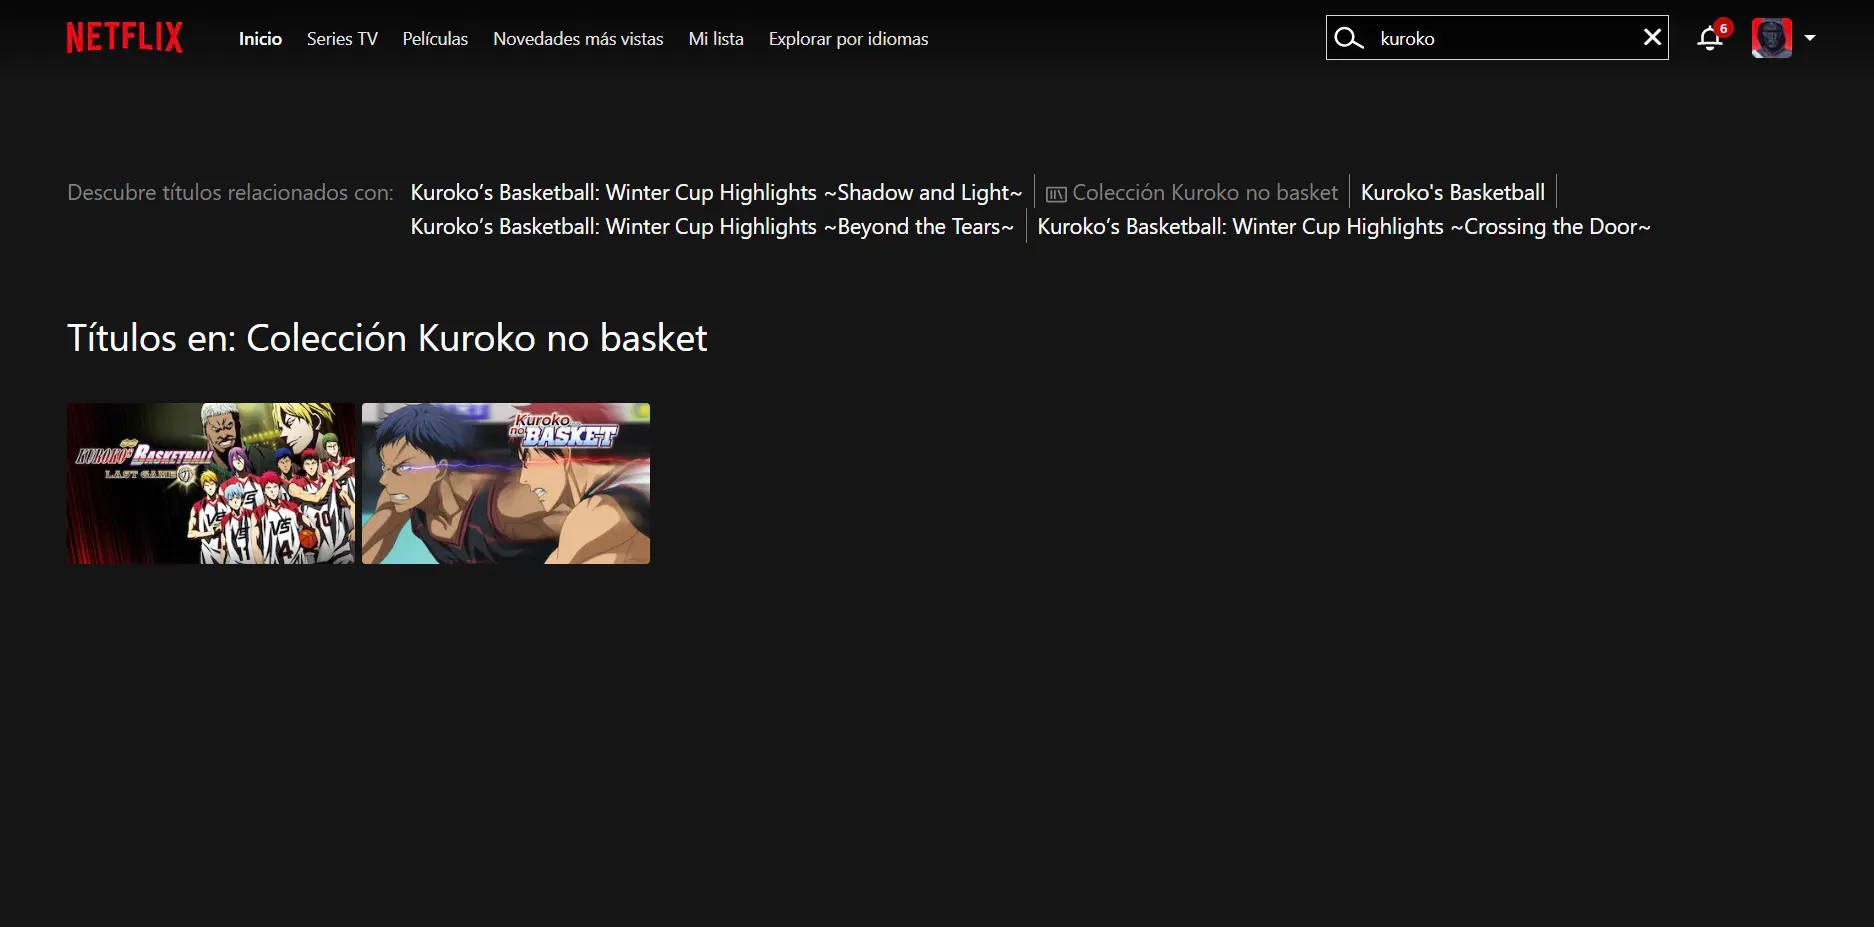Image resolution: width=1874 pixels, height=927 pixels.
Task: Open Winter Cup Highlights Crossing the Door link
Action: (1344, 226)
